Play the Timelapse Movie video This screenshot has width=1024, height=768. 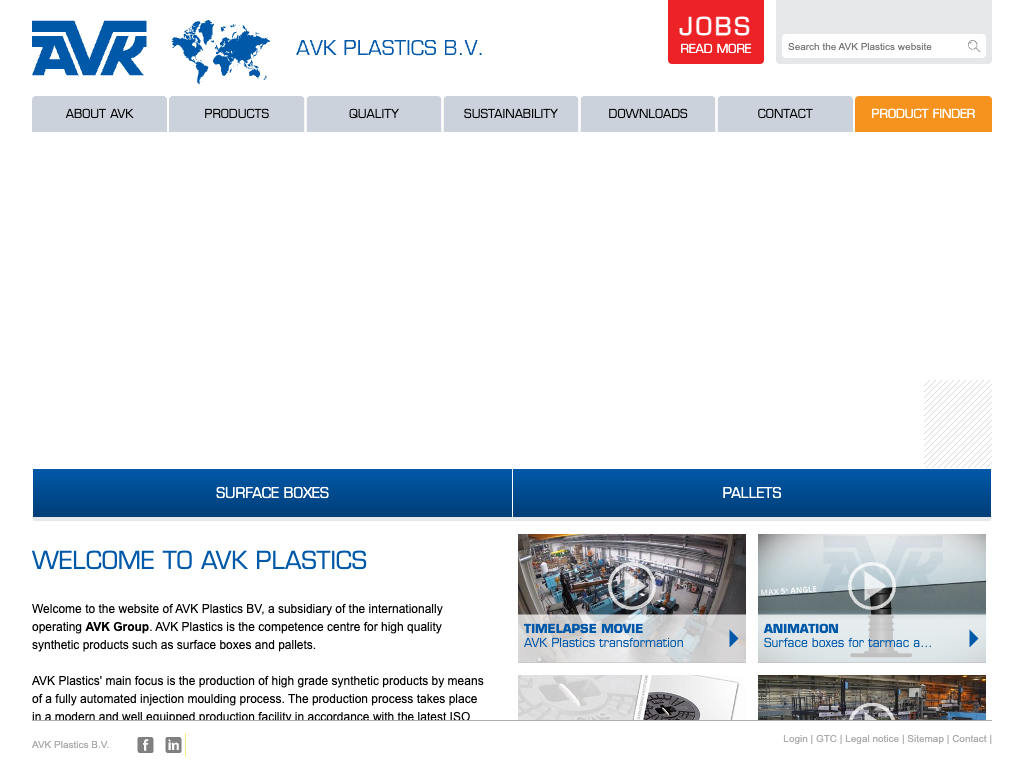tap(631, 586)
